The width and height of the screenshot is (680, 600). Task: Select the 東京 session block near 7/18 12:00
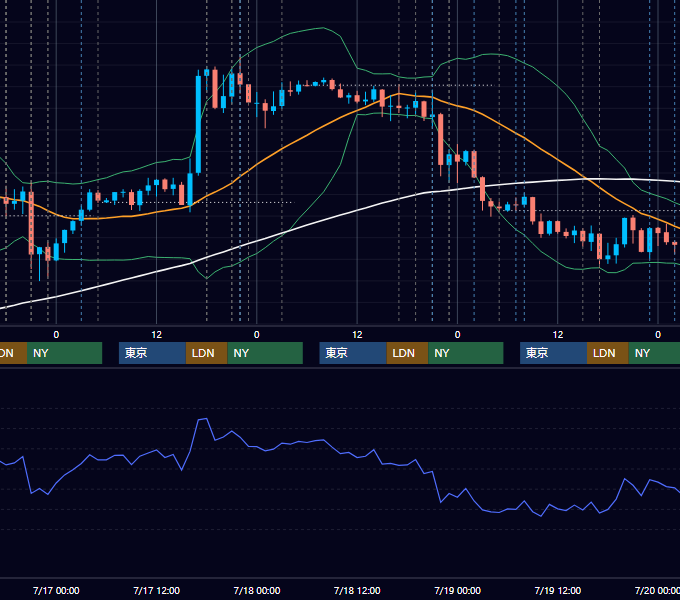click(x=353, y=353)
